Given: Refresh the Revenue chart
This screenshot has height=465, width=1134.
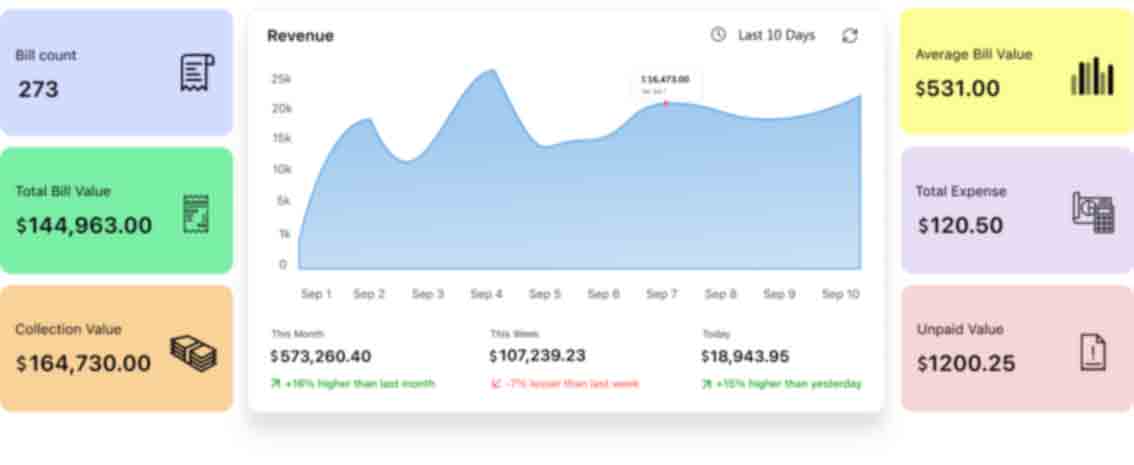Looking at the screenshot, I should pyautogui.click(x=850, y=35).
